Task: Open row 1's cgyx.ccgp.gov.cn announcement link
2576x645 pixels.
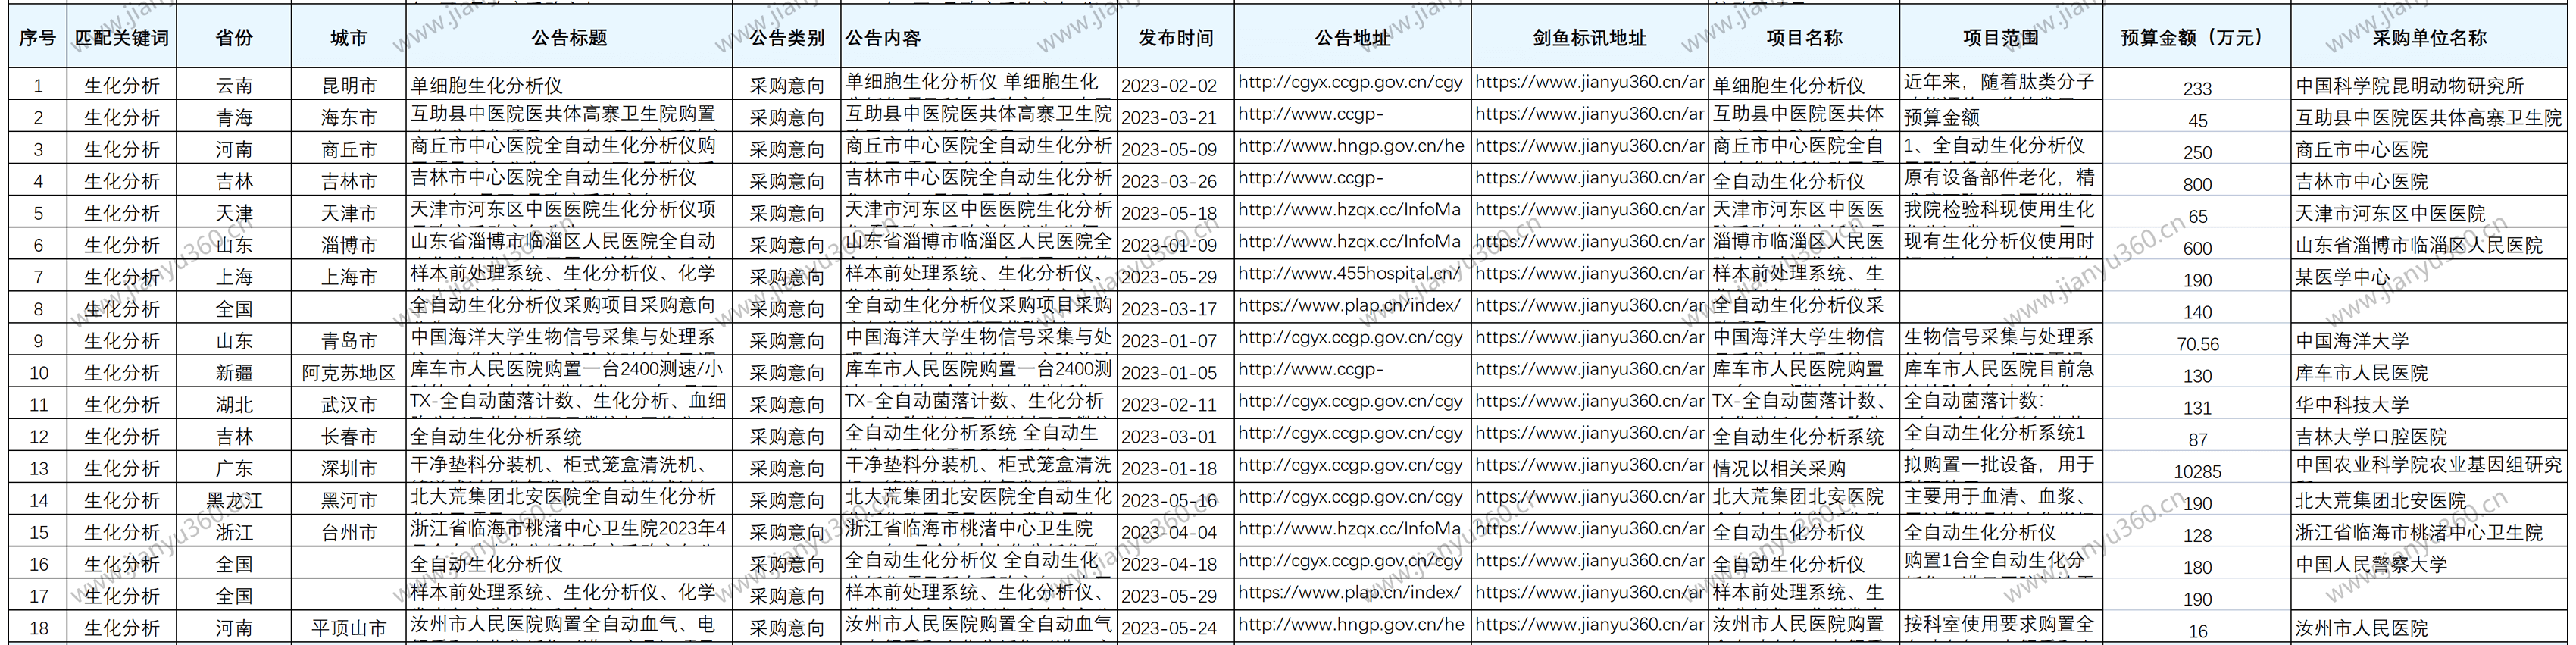Action: tap(1350, 82)
